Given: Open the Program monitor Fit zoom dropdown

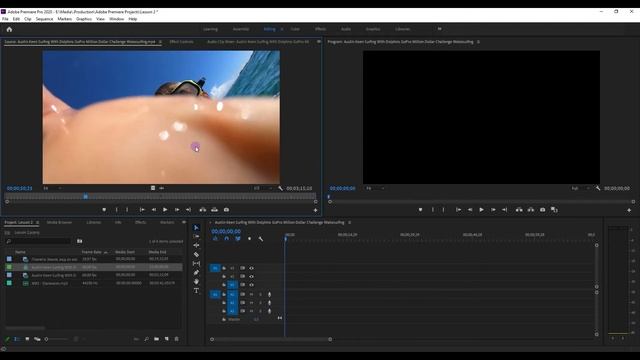Looking at the screenshot, I should tap(375, 188).
